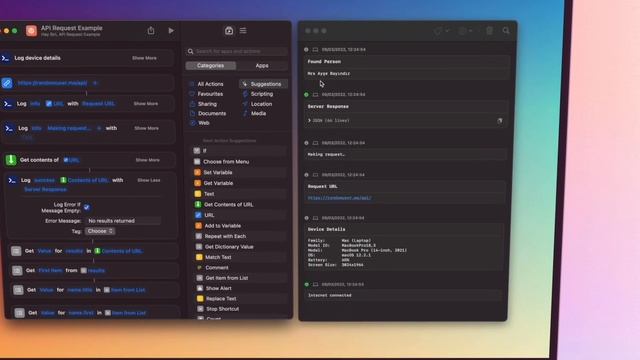640x360 pixels.
Task: Add the Replace Text action
Action: point(240,299)
